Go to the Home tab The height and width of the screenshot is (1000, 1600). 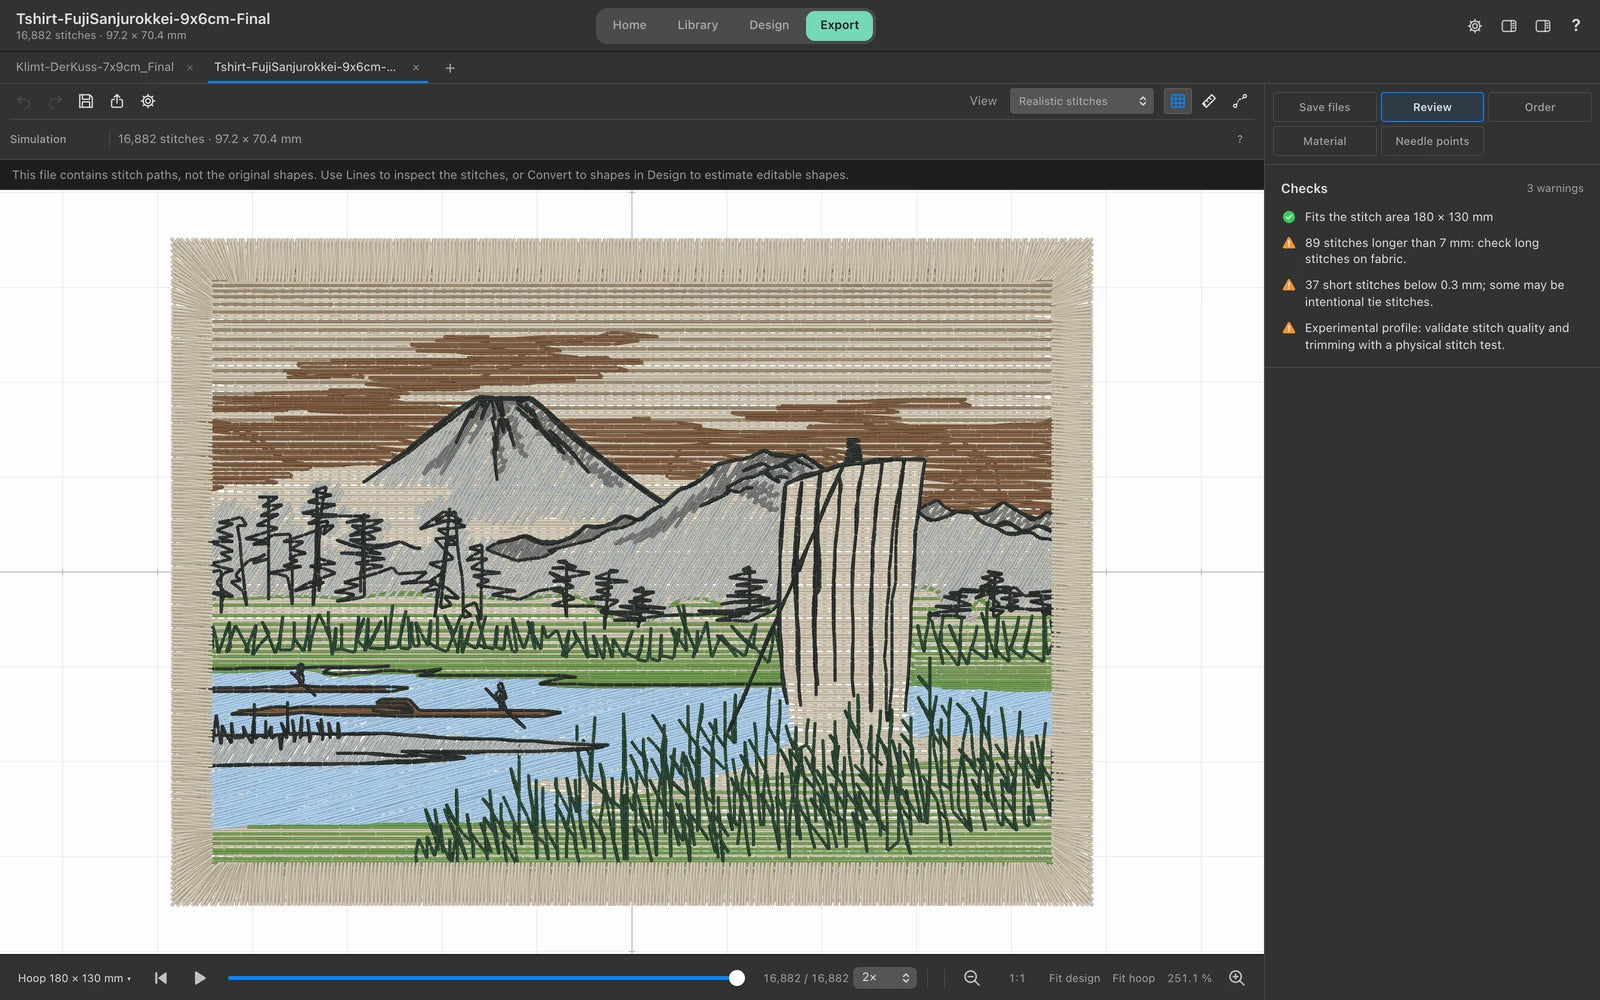[x=629, y=25]
